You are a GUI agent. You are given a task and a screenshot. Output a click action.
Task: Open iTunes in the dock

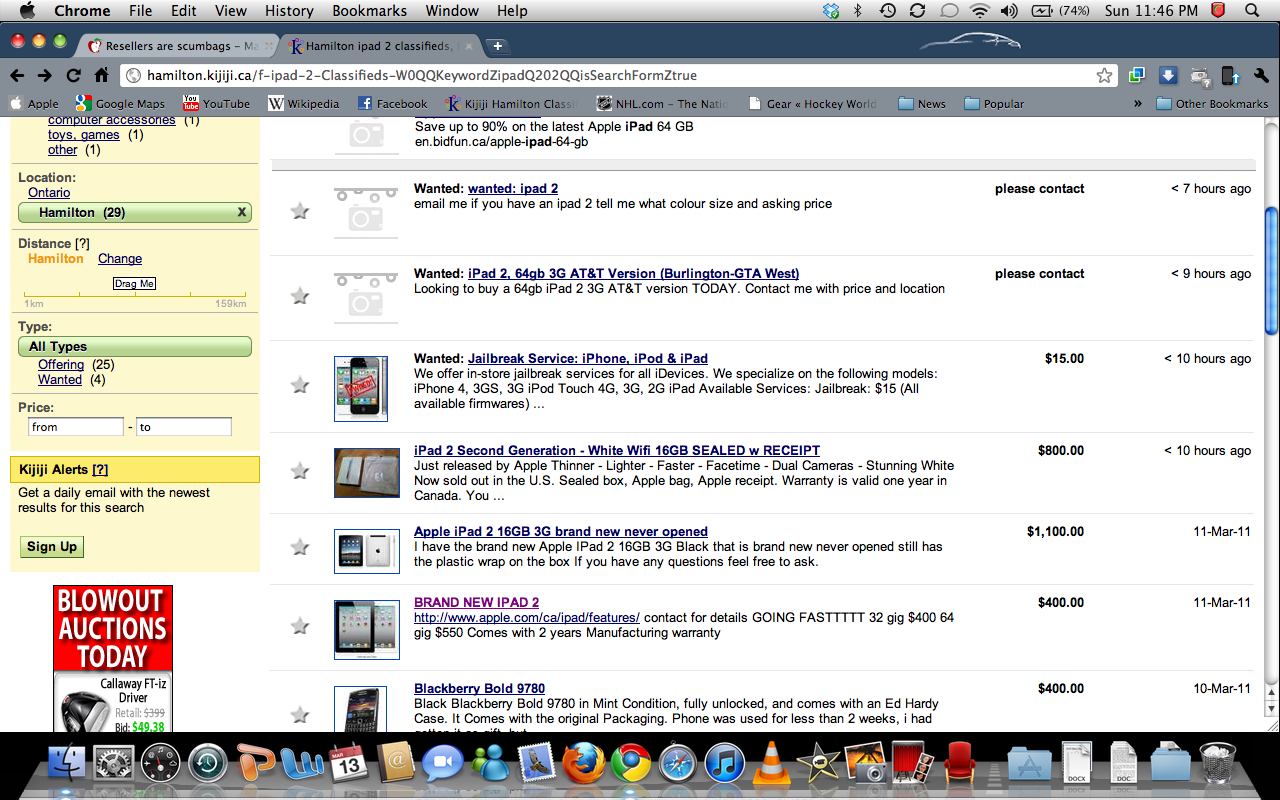724,764
